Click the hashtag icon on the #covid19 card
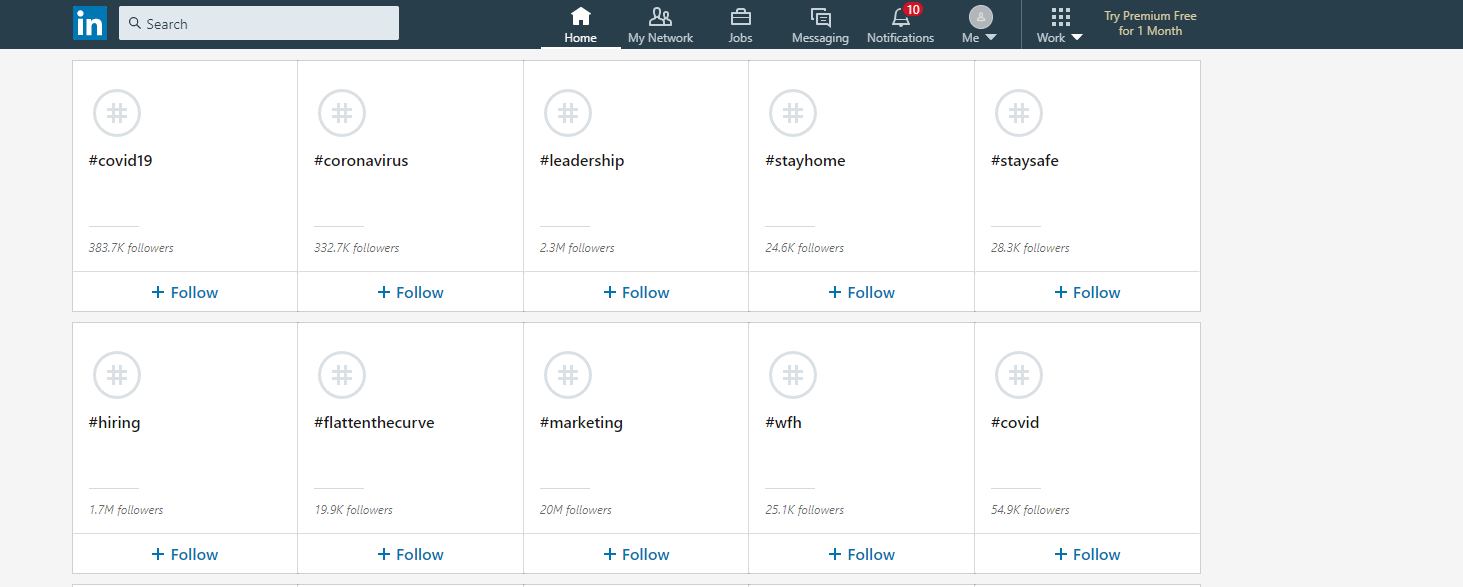Viewport: 1463px width, 587px height. point(116,112)
